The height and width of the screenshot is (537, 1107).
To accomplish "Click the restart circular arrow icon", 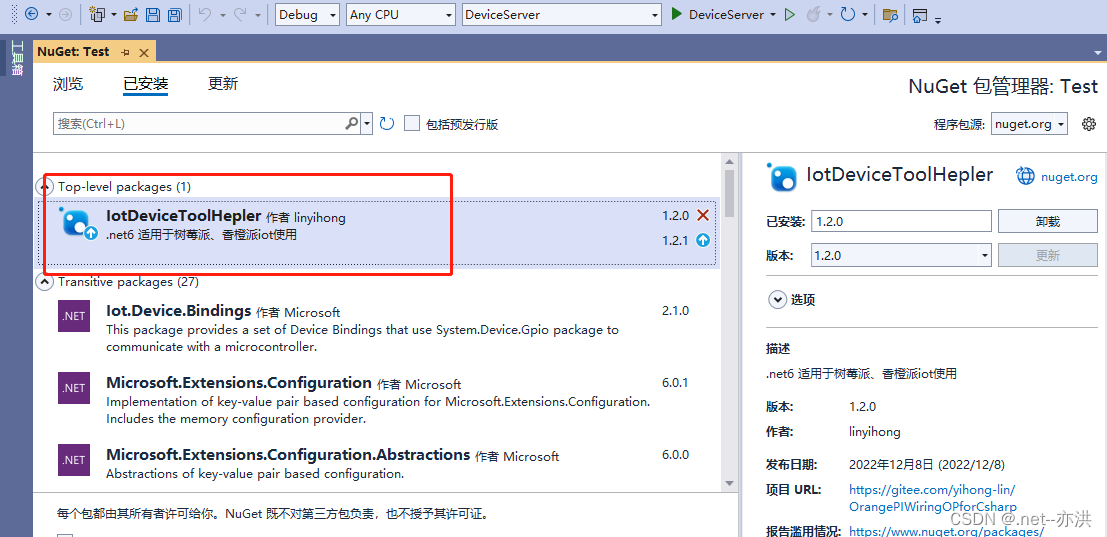I will point(848,14).
